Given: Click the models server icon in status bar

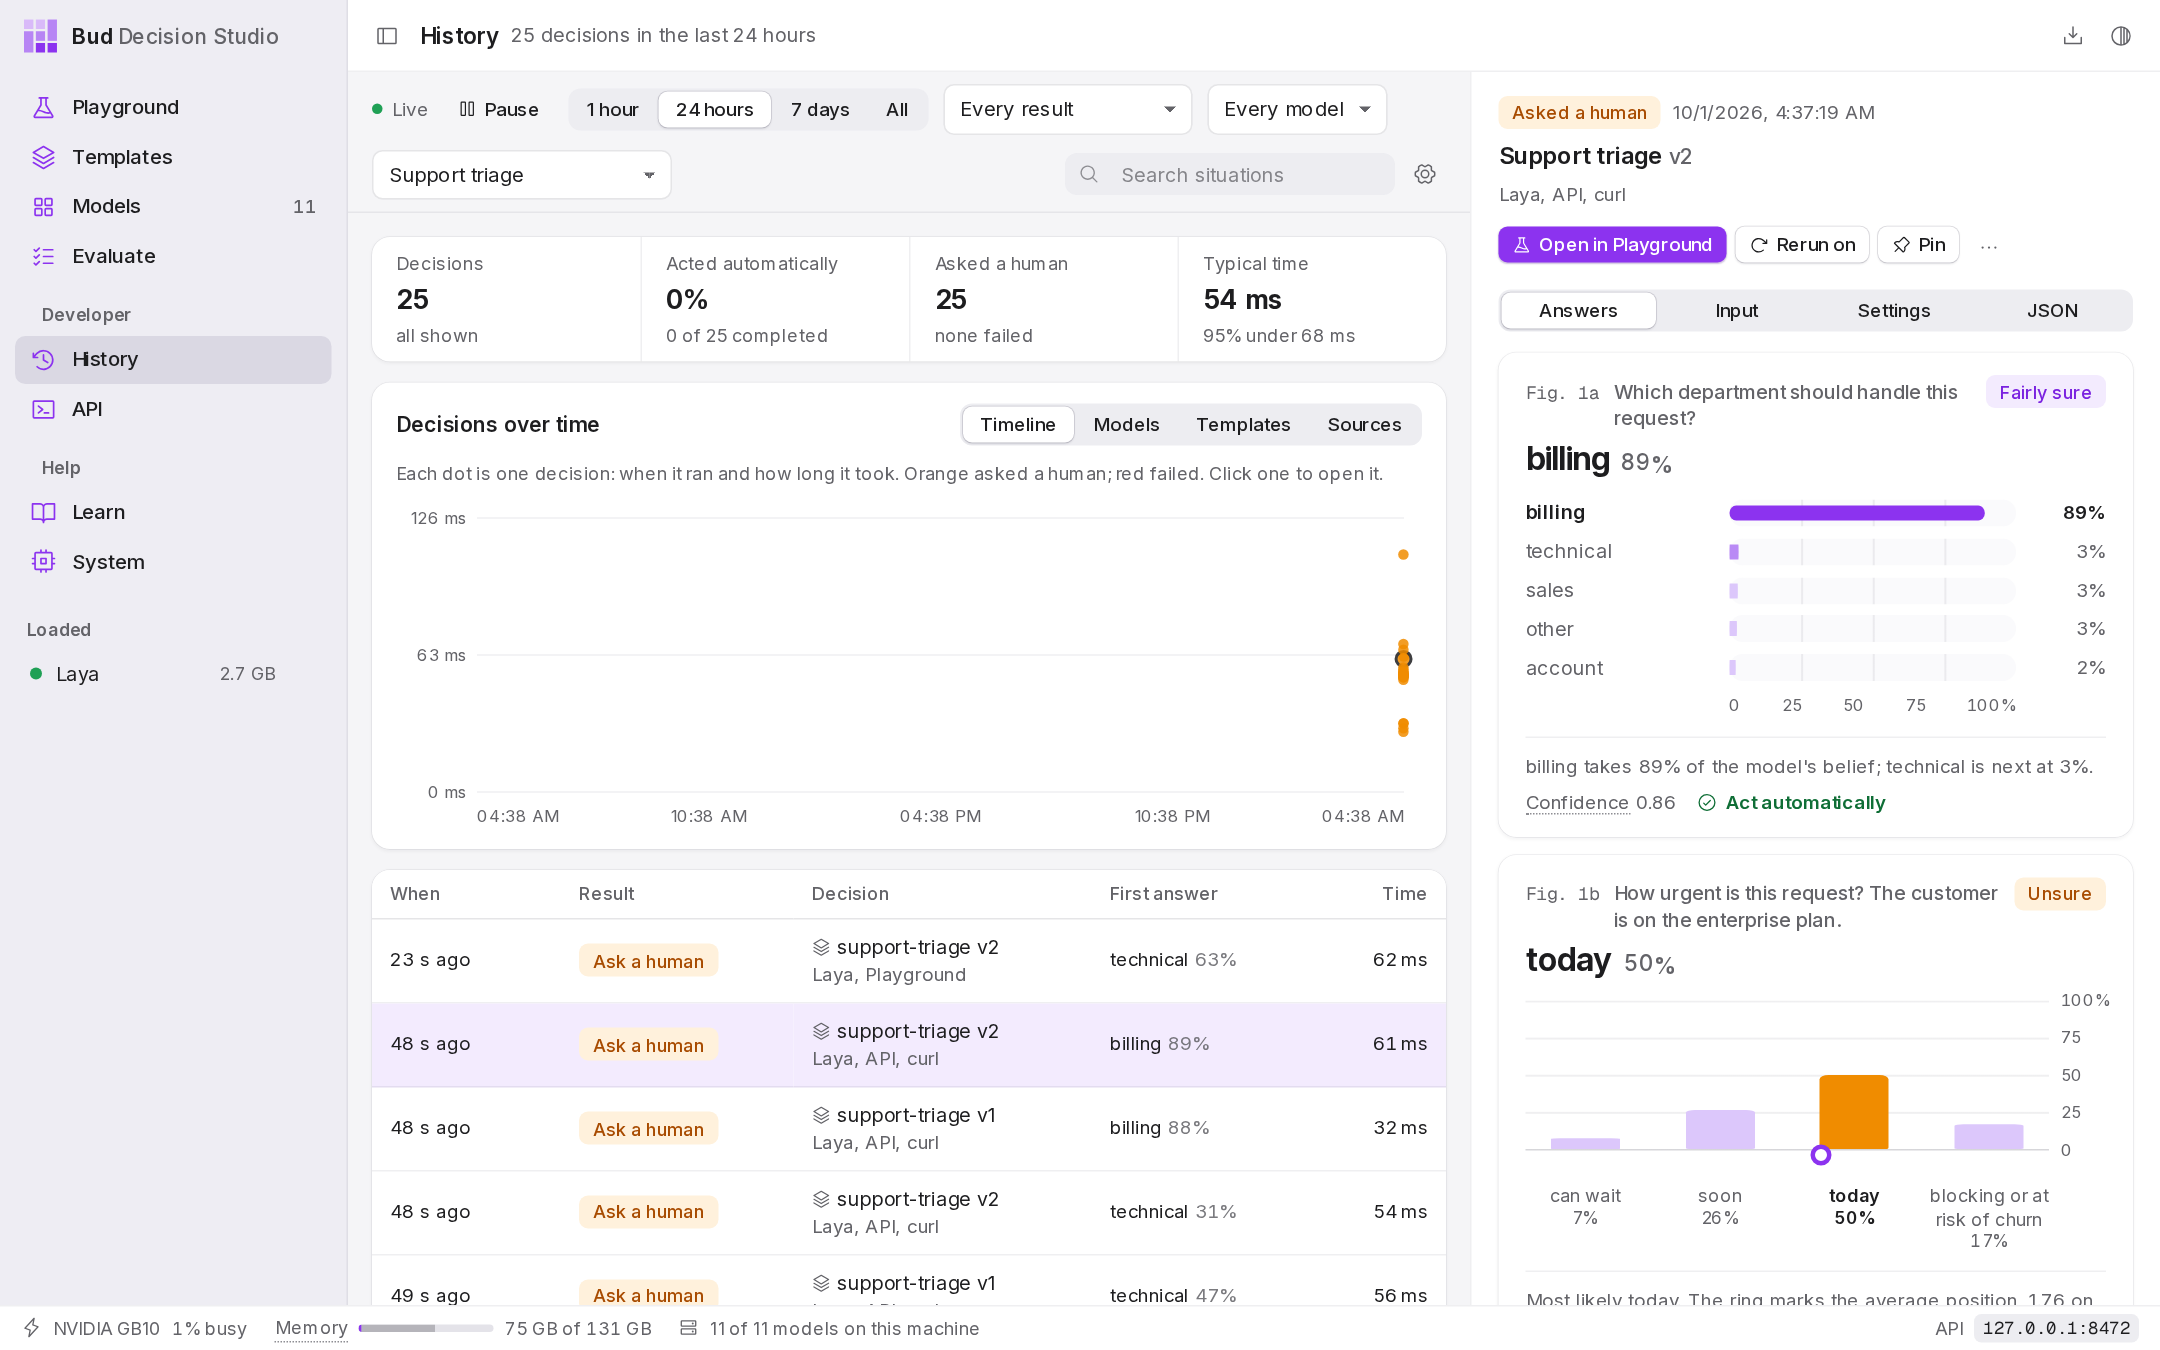Looking at the screenshot, I should [x=688, y=1328].
